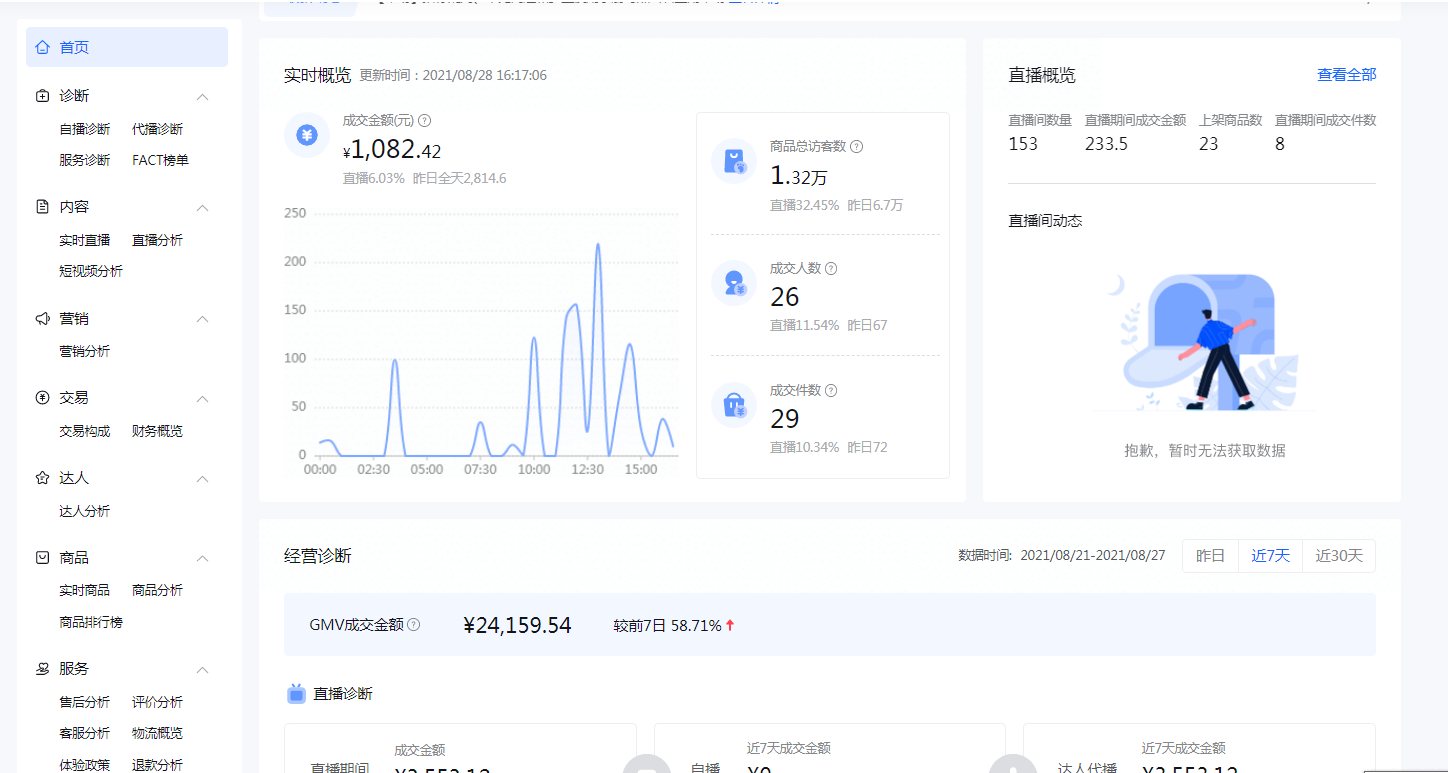Open 营销分析 page
The image size is (1448, 773).
point(85,351)
